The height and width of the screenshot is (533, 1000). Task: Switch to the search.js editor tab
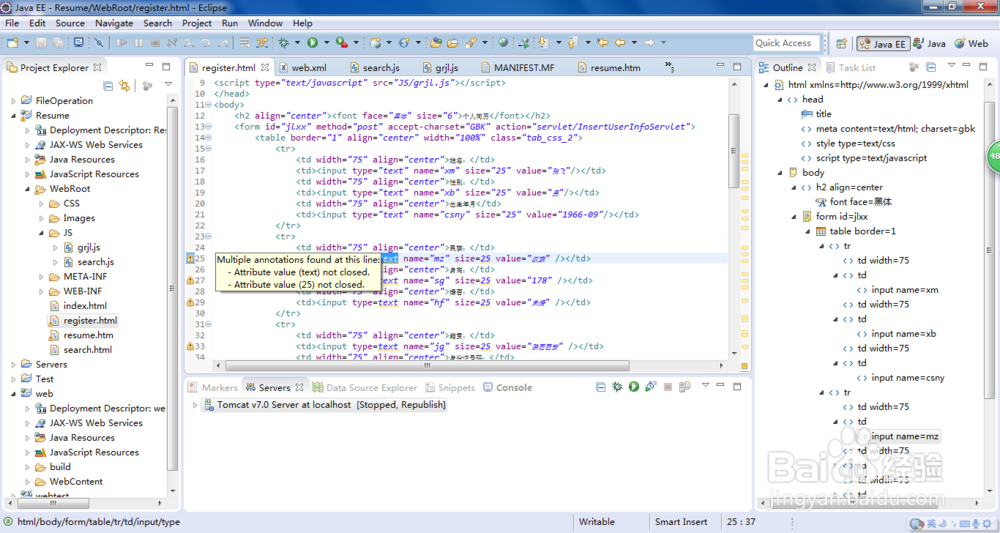[375, 67]
